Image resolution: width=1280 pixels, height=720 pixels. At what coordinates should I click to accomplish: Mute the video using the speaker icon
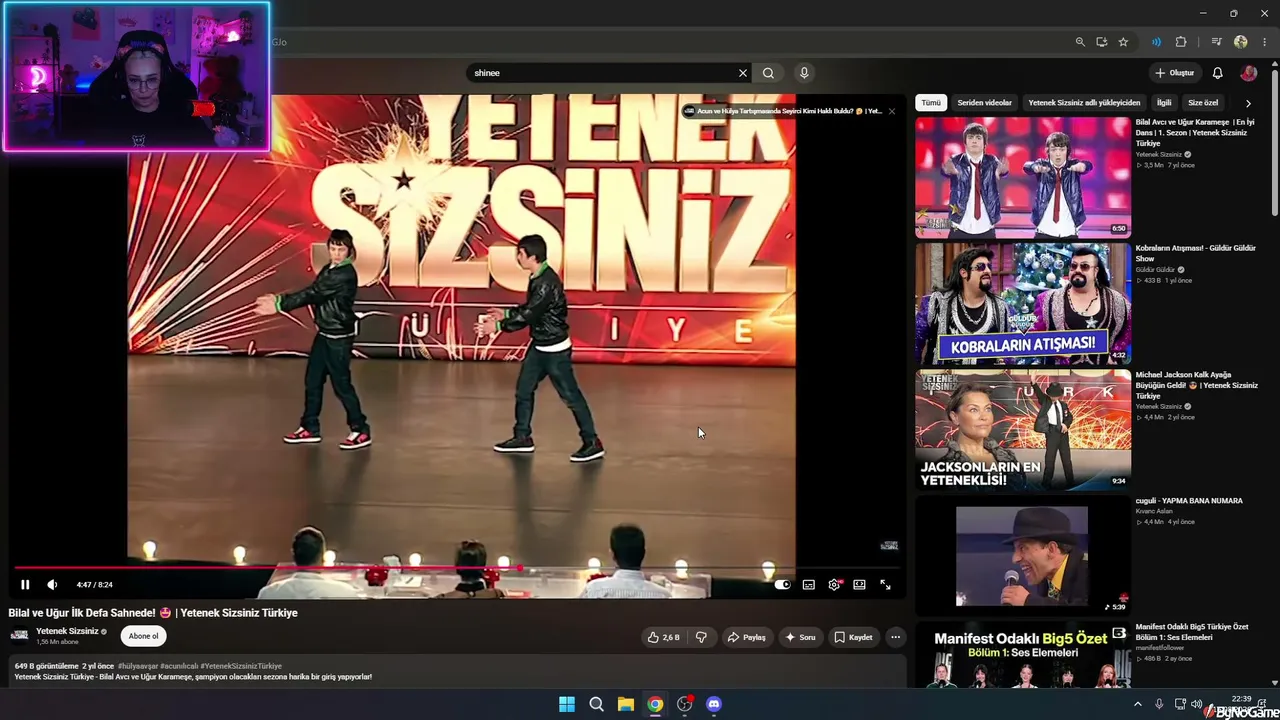click(52, 585)
